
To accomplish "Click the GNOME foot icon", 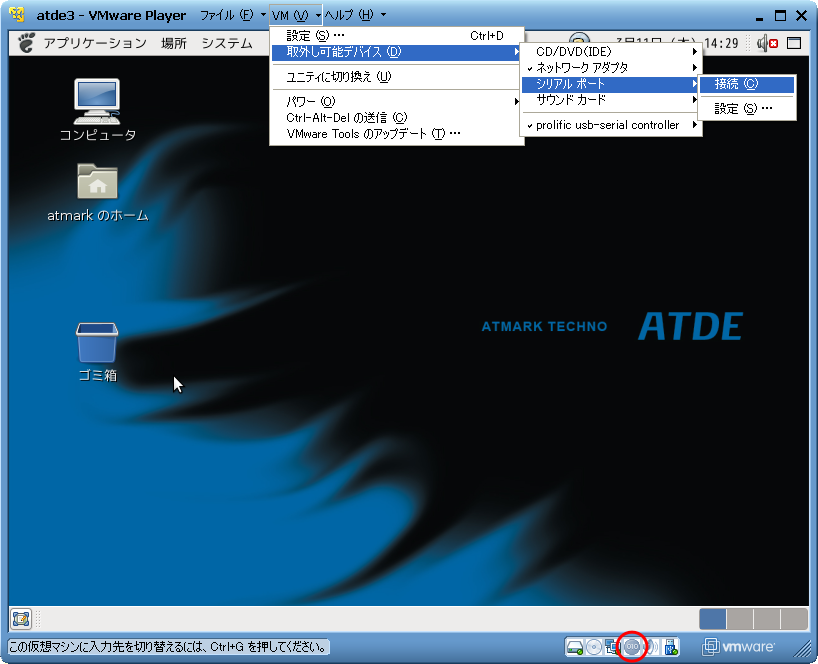I will pyautogui.click(x=26, y=43).
